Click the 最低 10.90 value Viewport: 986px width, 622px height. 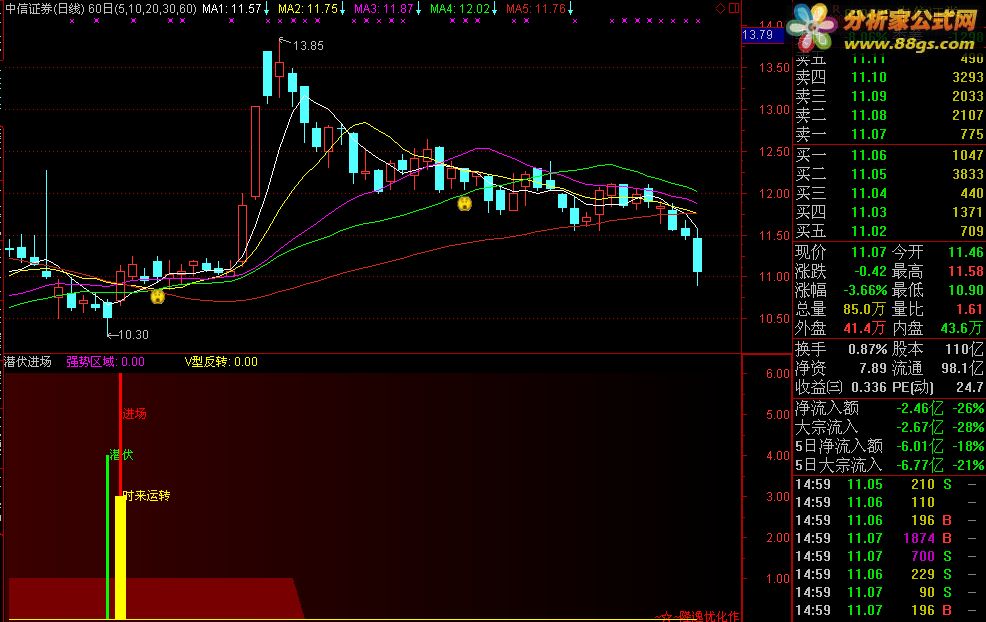coord(965,291)
